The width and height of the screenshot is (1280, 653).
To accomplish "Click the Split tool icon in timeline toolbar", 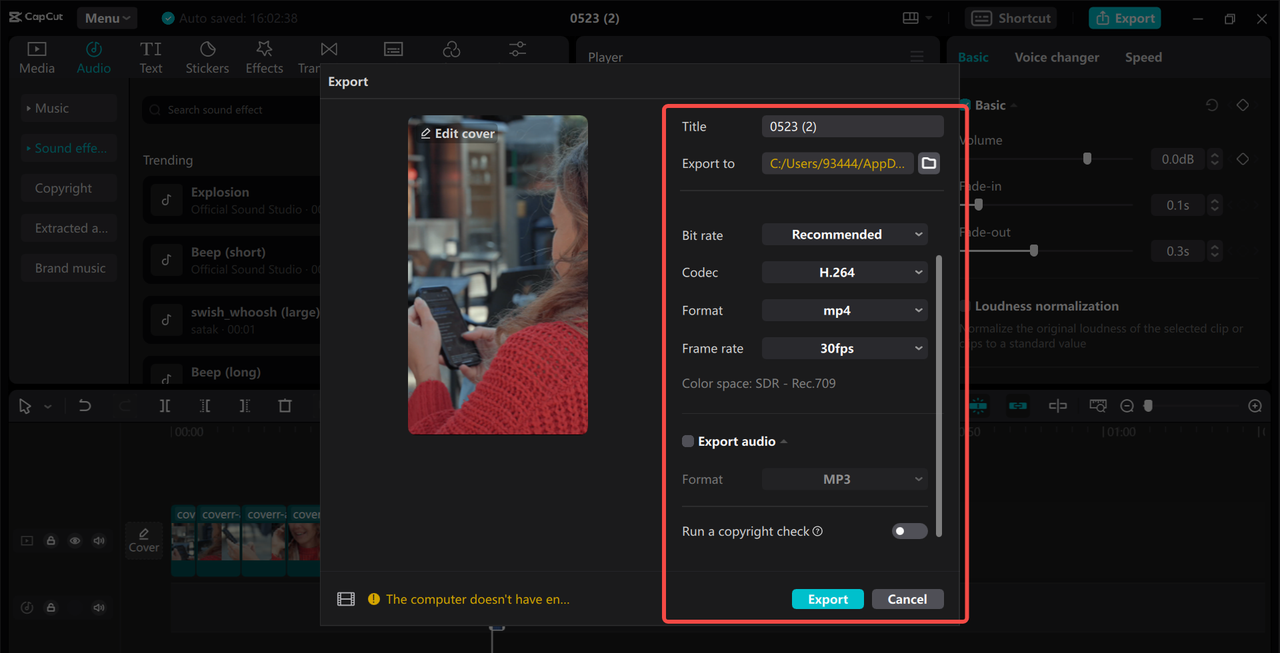I will pyautogui.click(x=165, y=406).
